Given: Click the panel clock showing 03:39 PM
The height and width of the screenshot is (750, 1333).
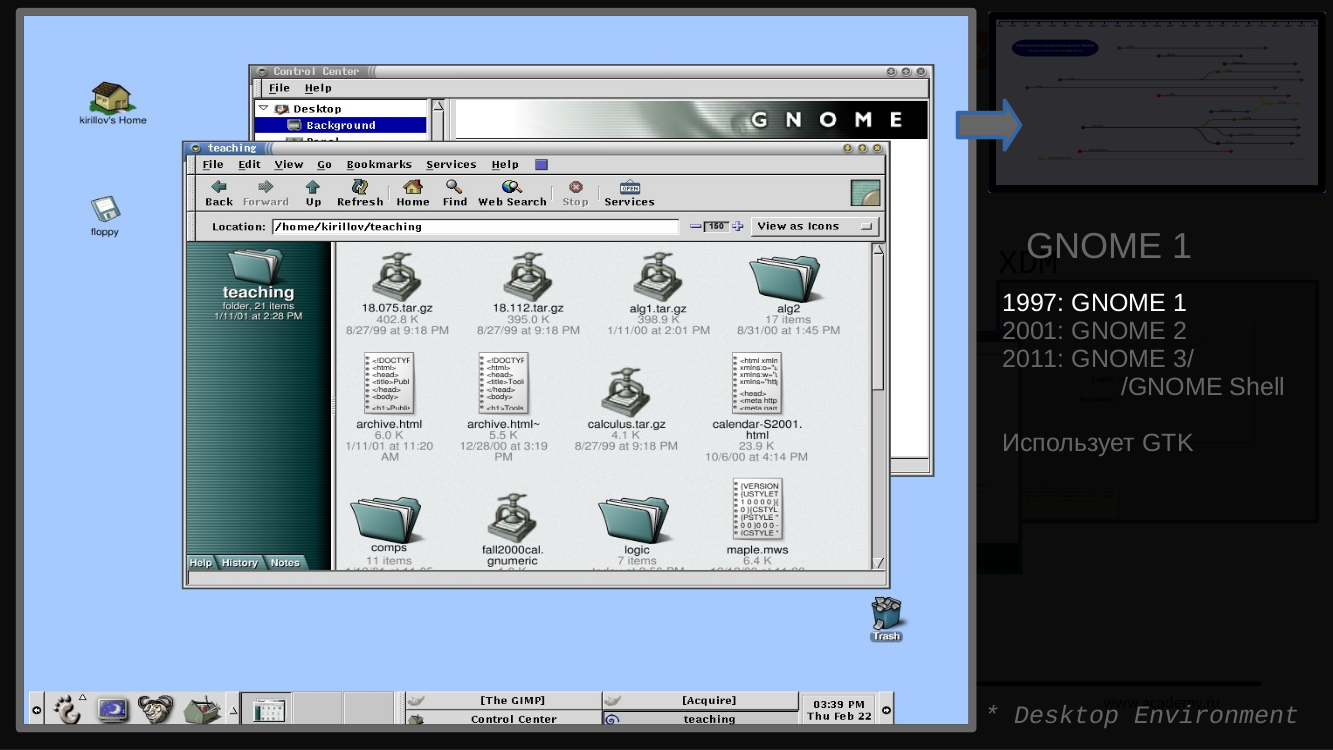Looking at the screenshot, I should (x=840, y=709).
